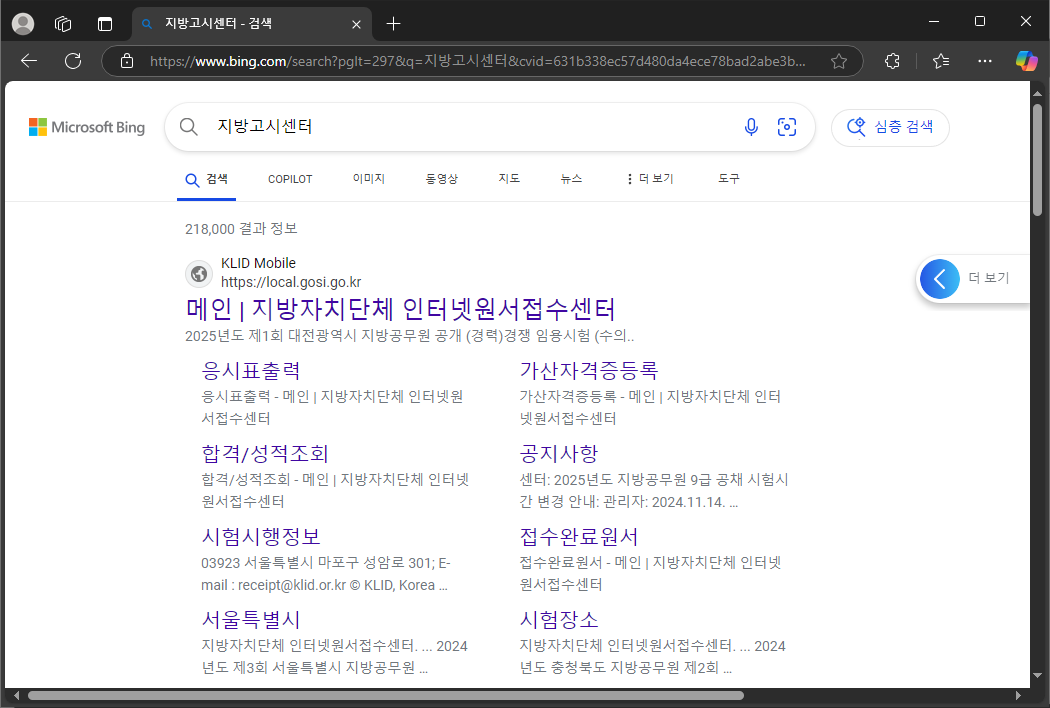This screenshot has width=1050, height=708.
Task: Go to the Microsoft Bing logo home
Action: (87, 127)
